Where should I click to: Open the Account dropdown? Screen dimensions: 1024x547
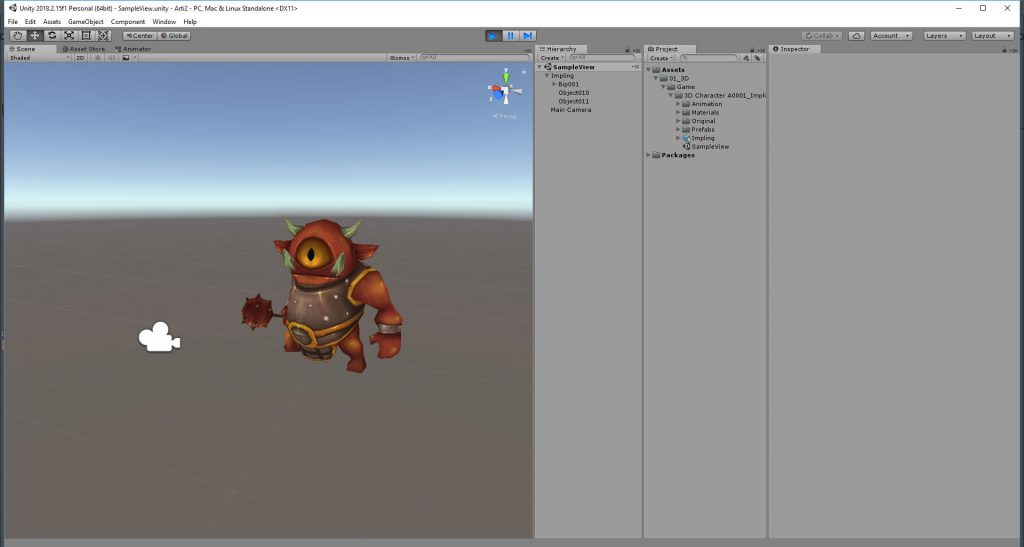(x=891, y=36)
